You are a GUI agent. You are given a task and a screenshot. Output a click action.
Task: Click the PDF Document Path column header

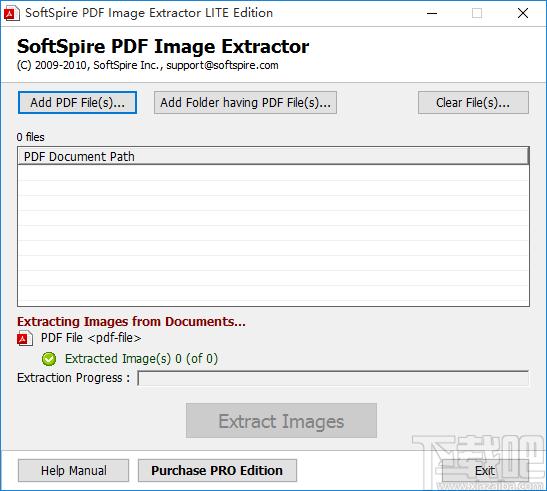273,156
